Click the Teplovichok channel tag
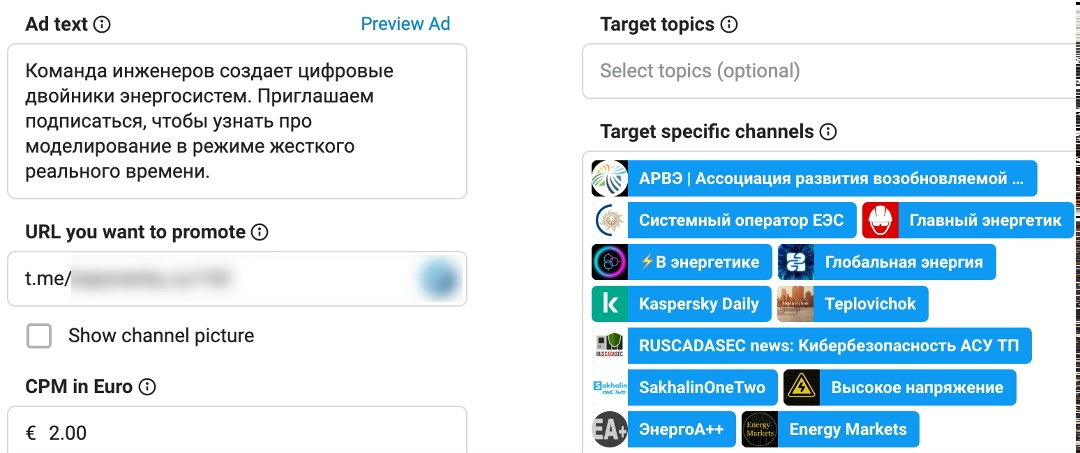The height and width of the screenshot is (453, 1080). point(869,304)
